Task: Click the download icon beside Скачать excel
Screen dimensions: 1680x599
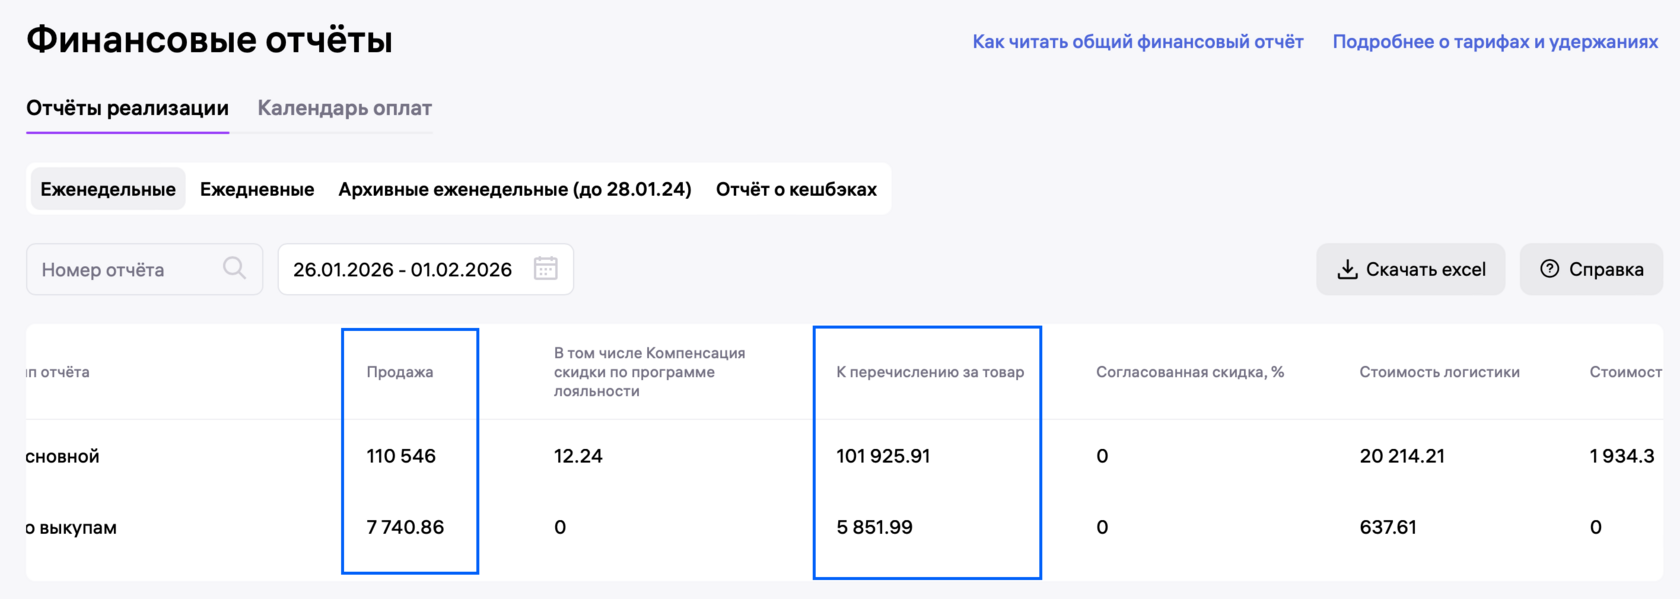Action: (1348, 269)
